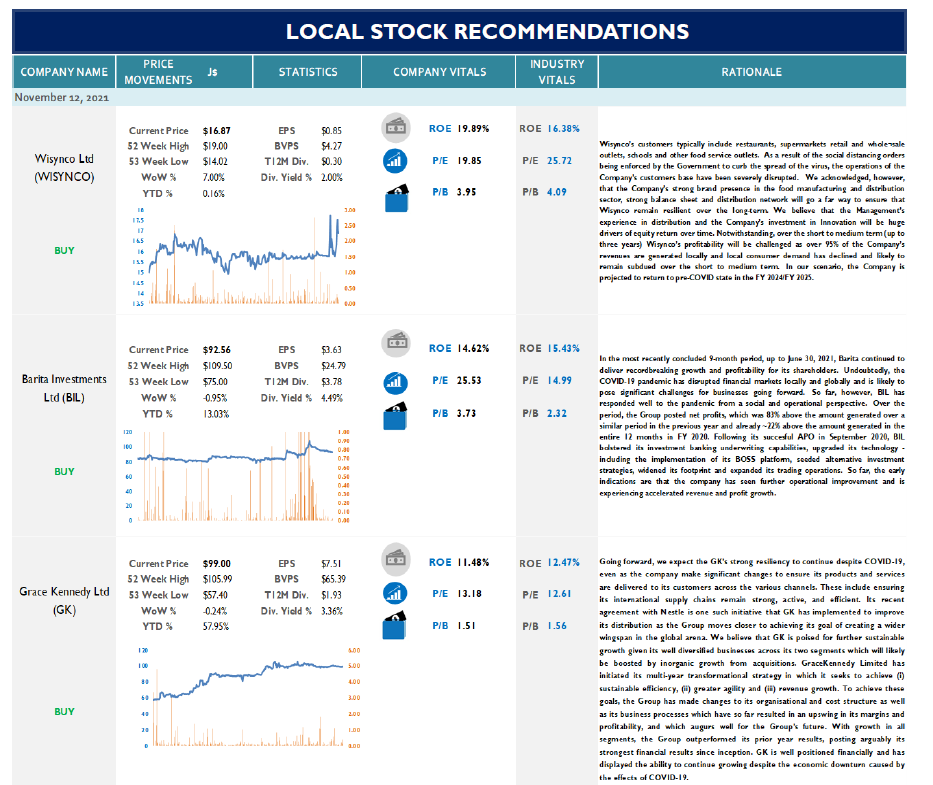Screen dimensions: 933x785
Task: Select the COMPANY NAME column header
Action: point(64,72)
